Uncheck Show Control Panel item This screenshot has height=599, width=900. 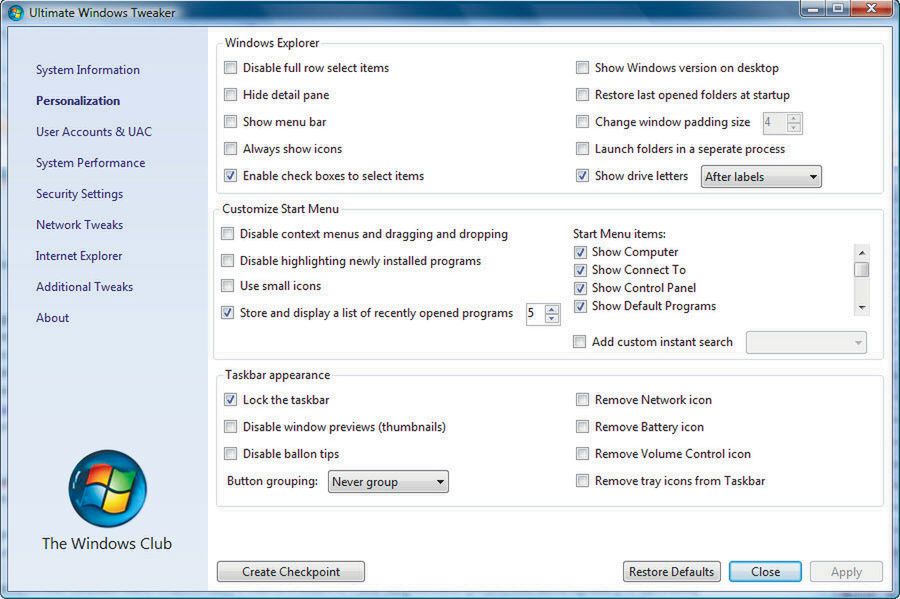point(580,288)
